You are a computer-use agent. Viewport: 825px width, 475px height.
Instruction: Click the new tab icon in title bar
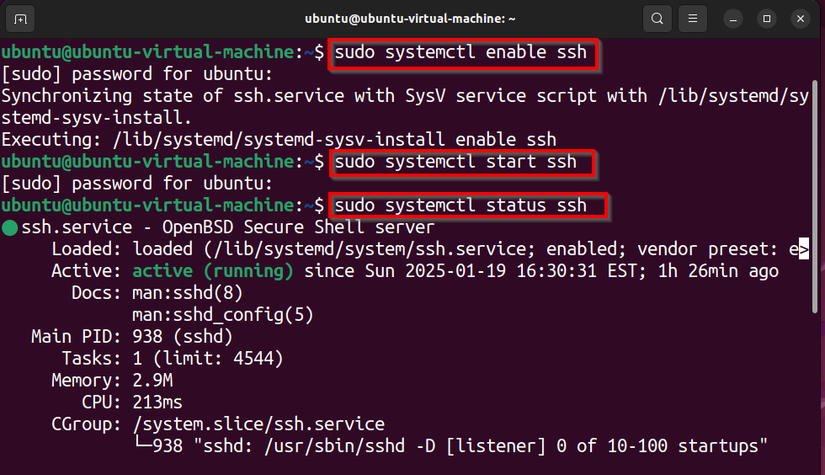(x=22, y=18)
